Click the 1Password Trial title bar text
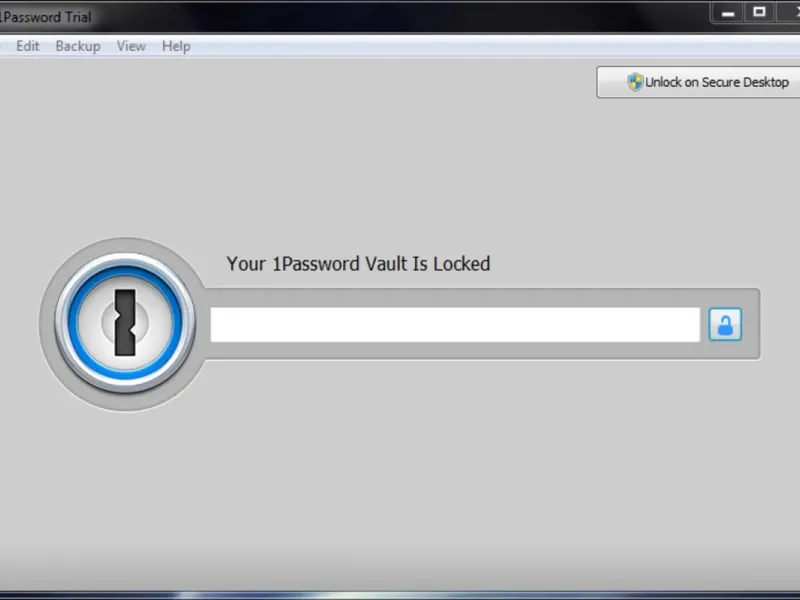This screenshot has height=600, width=800. [x=45, y=17]
